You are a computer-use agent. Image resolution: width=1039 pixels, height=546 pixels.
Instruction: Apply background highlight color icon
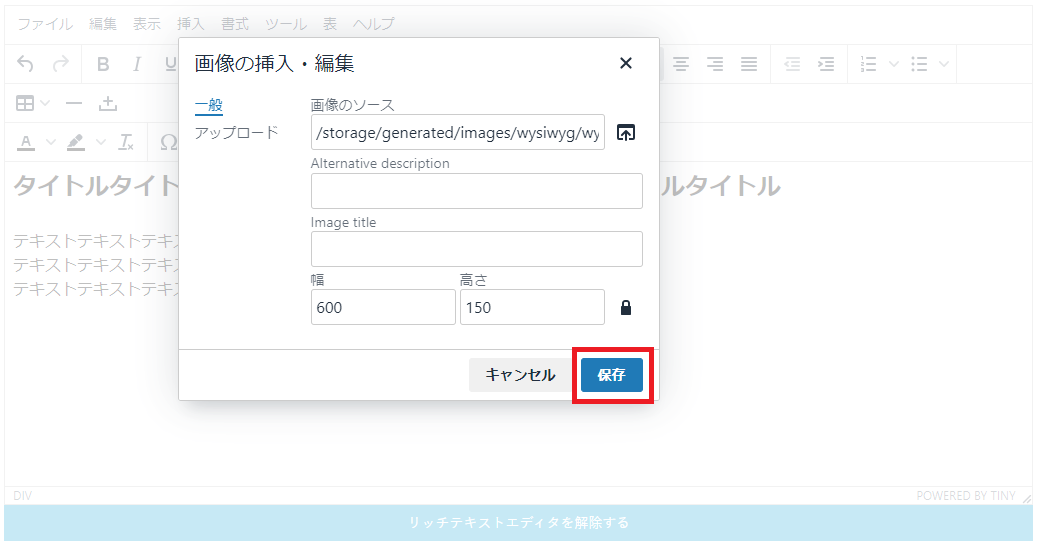click(76, 142)
